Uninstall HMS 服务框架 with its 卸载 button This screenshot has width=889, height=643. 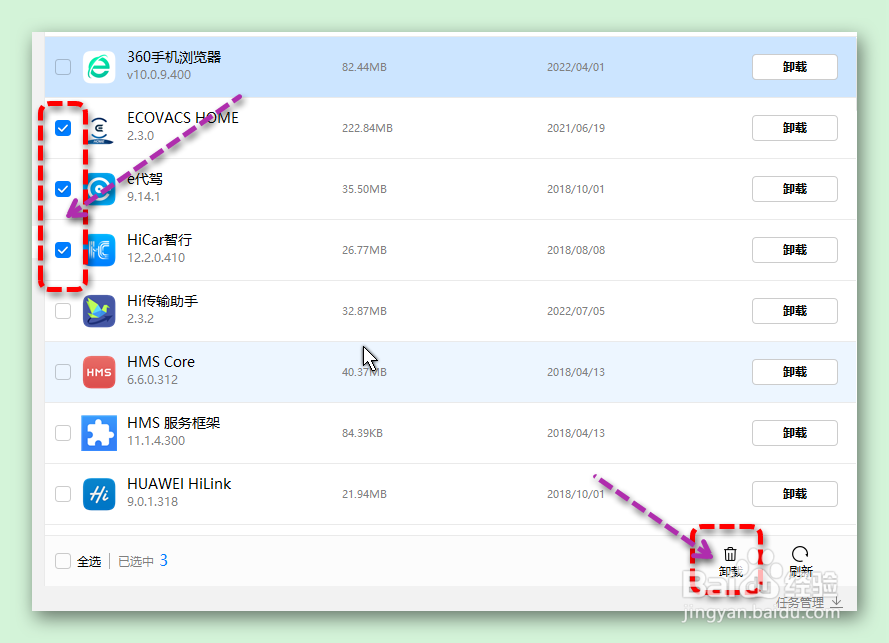794,433
